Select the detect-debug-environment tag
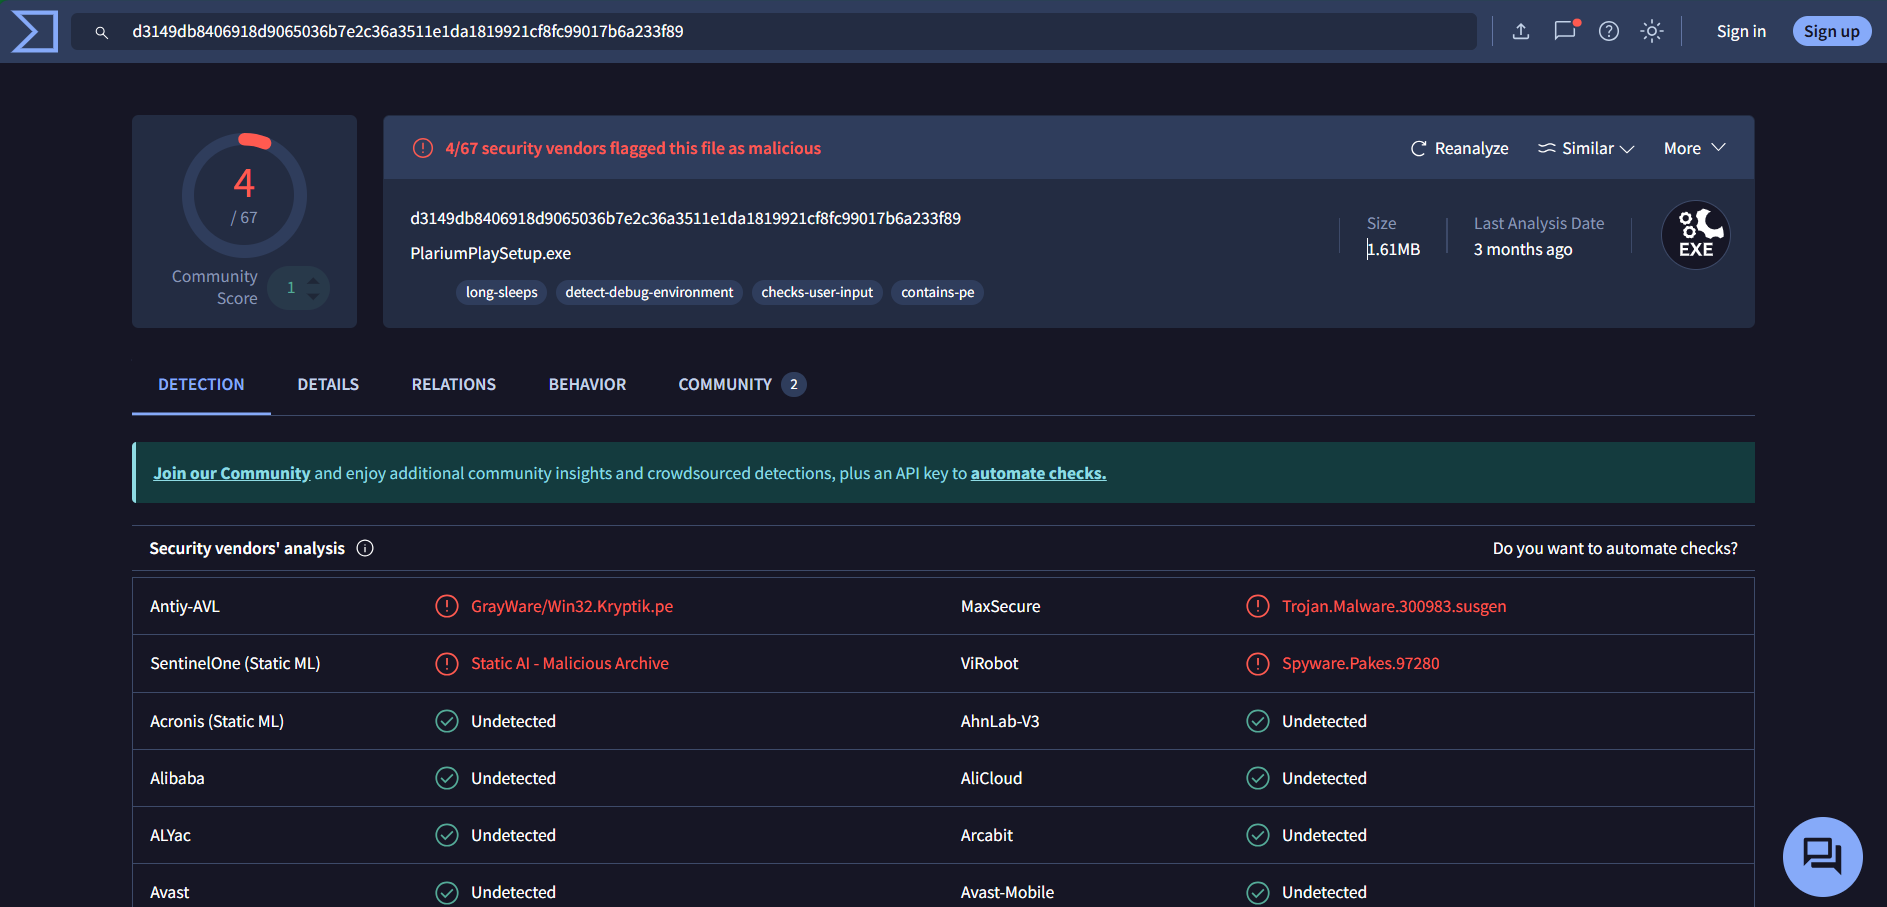The width and height of the screenshot is (1887, 907). [x=649, y=292]
